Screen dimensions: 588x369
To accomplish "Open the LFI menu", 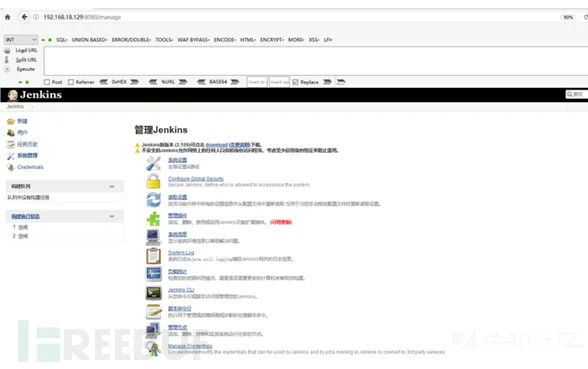I will click(x=328, y=39).
